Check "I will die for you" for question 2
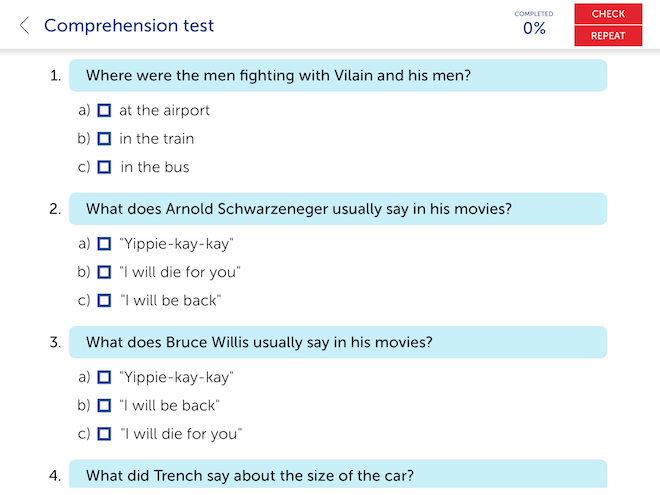The width and height of the screenshot is (660, 495). [104, 272]
